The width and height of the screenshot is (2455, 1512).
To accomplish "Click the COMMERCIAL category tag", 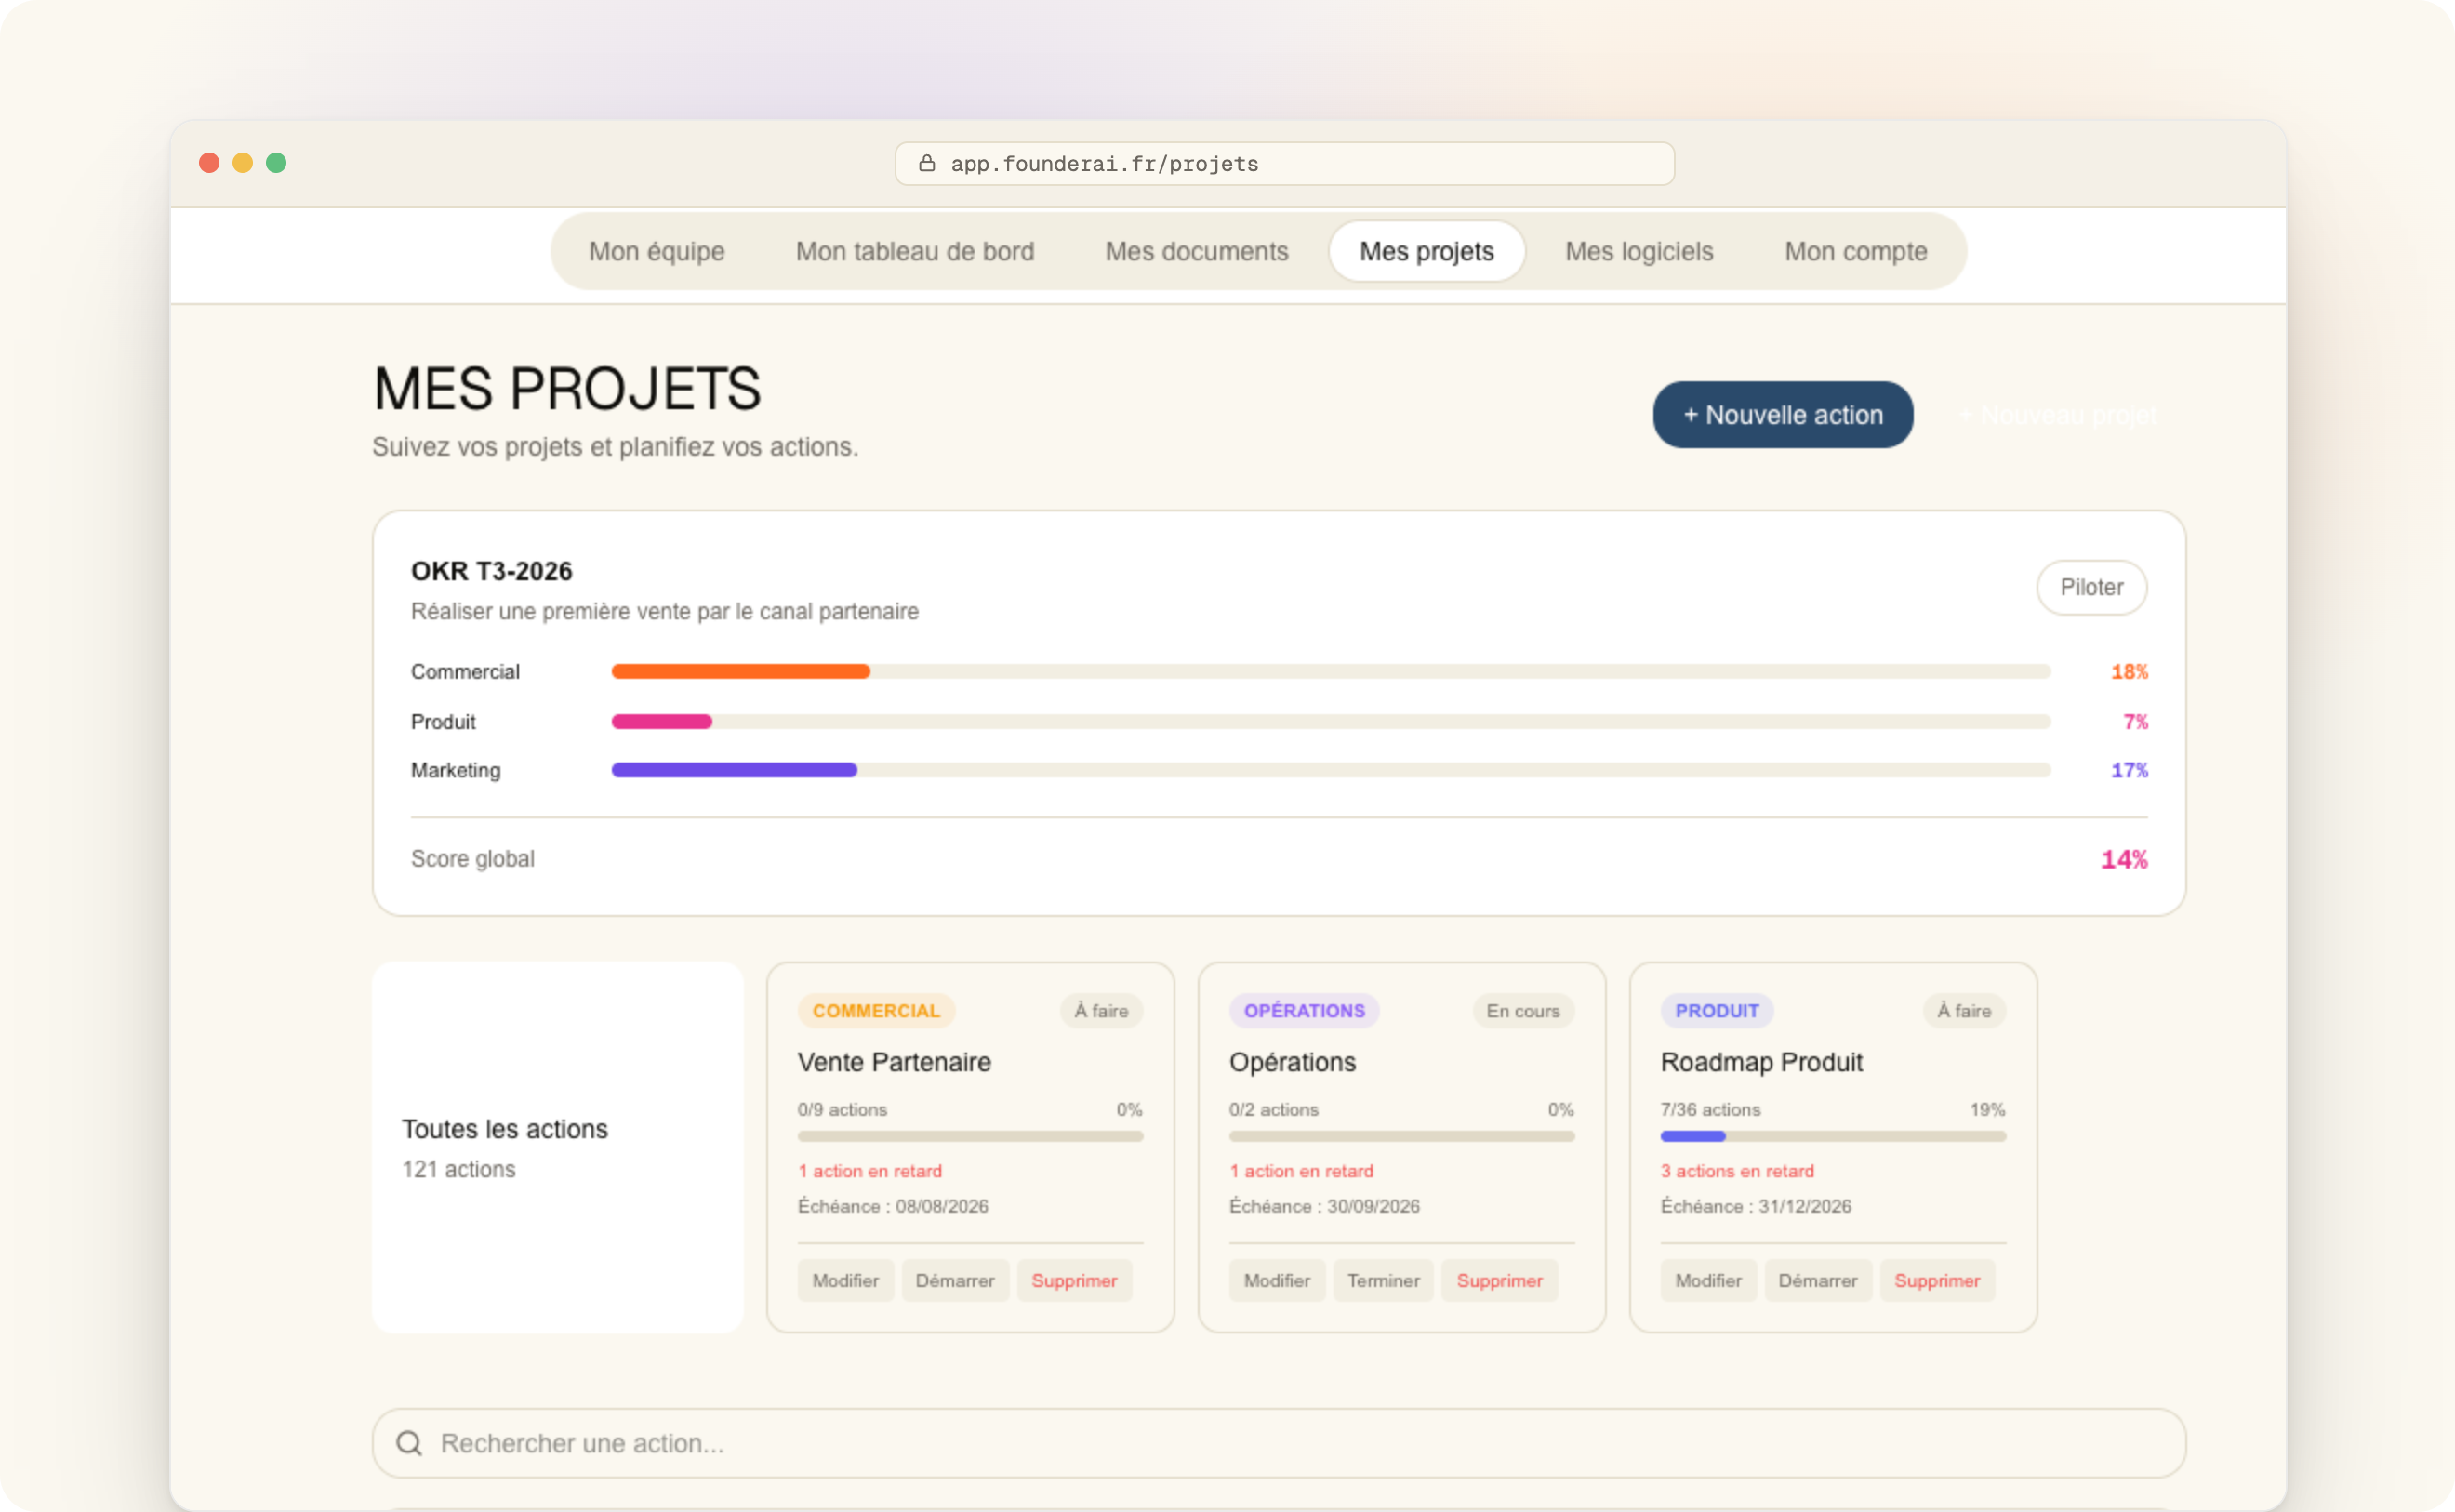I will pos(876,1011).
